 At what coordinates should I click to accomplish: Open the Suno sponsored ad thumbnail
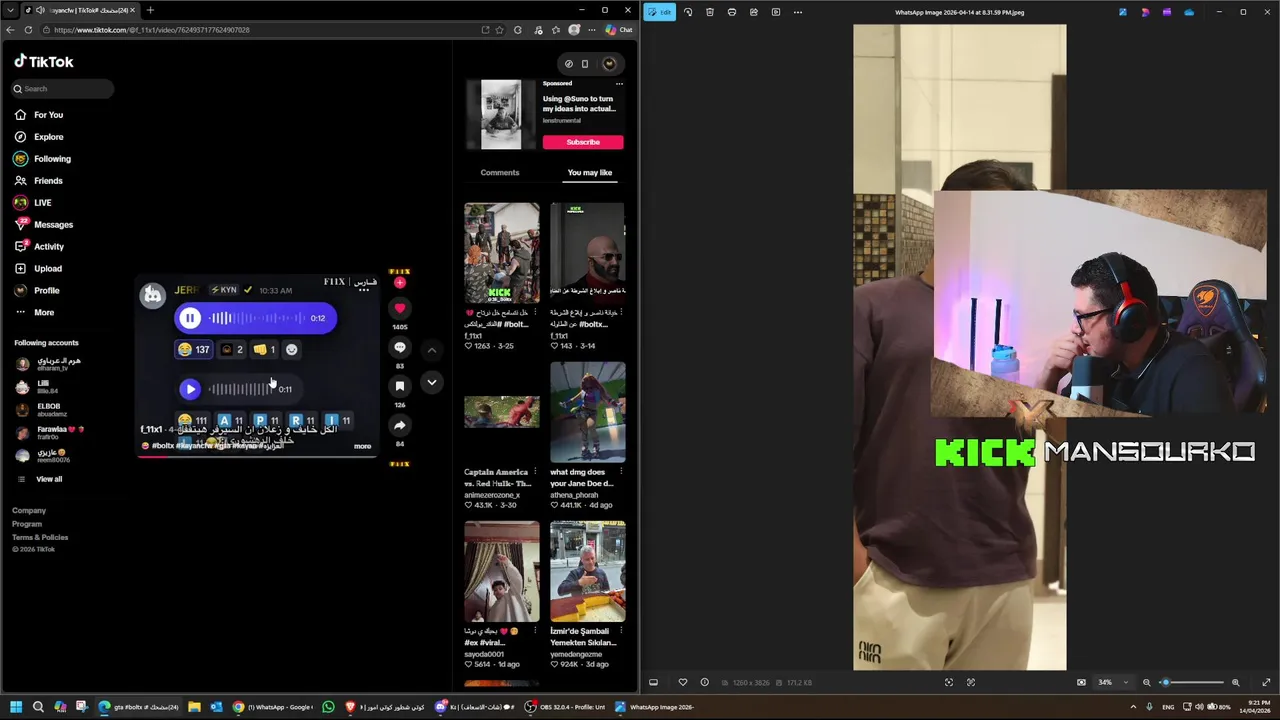click(x=501, y=115)
